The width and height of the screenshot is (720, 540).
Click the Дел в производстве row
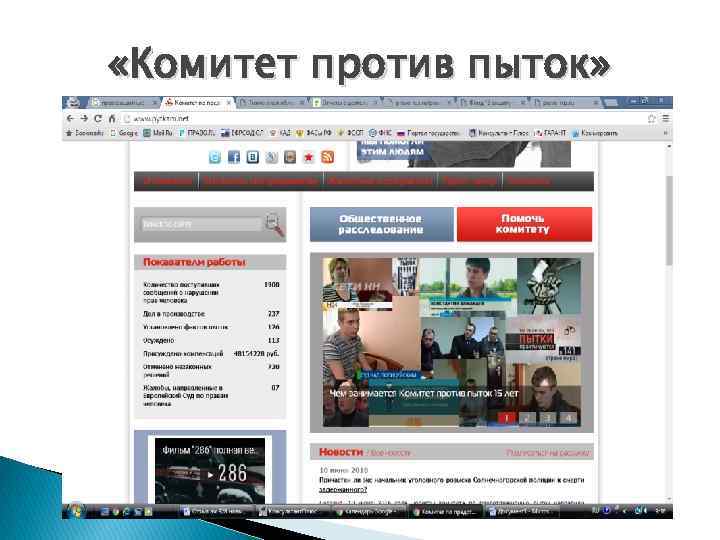pos(211,314)
